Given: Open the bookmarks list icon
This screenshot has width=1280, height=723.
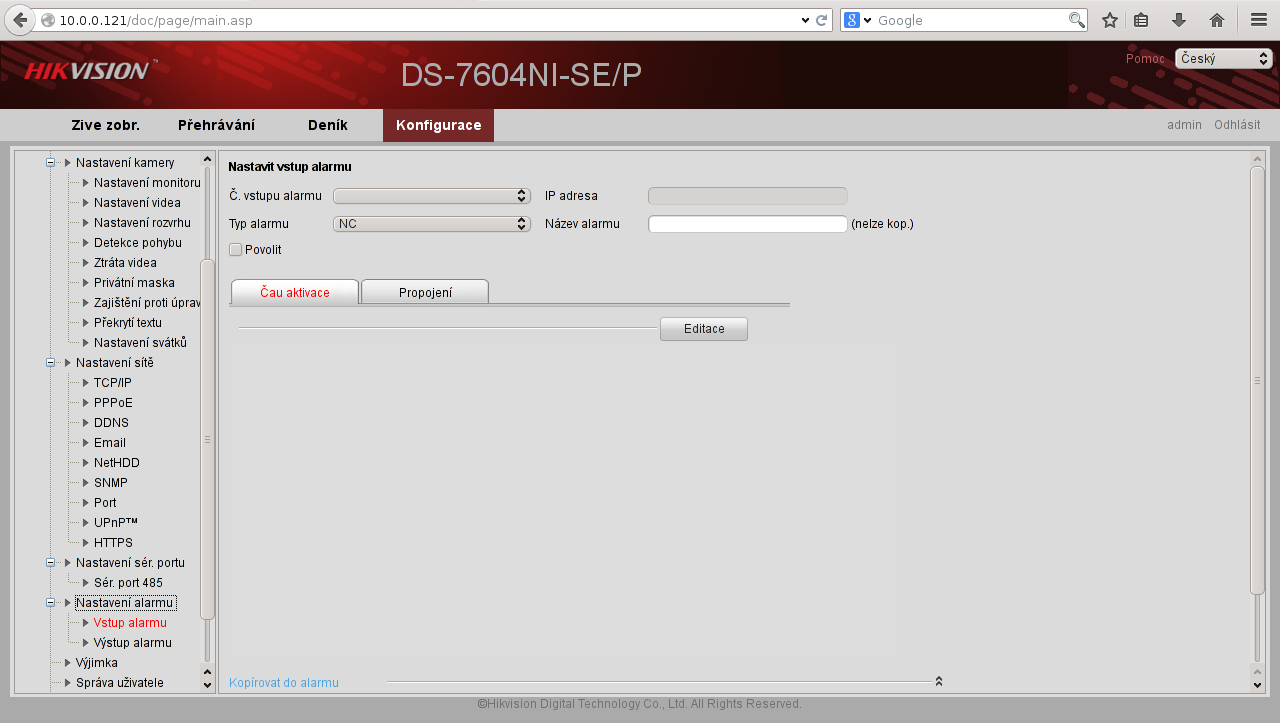Looking at the screenshot, I should coord(1141,20).
